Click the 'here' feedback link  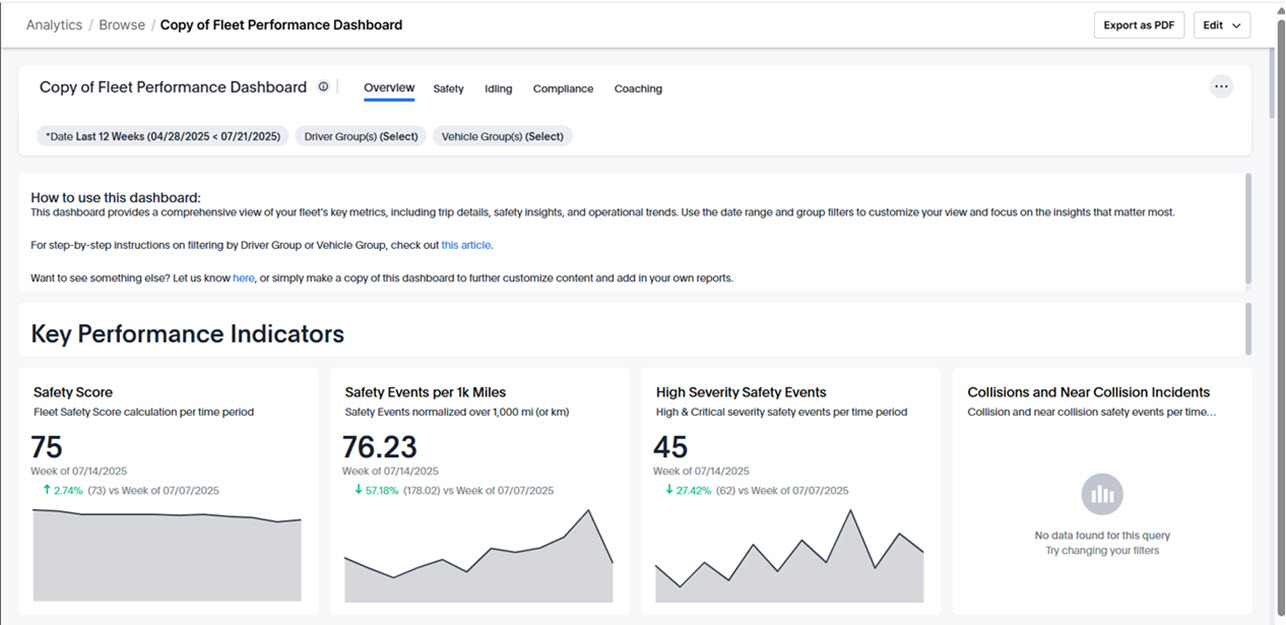(244, 278)
